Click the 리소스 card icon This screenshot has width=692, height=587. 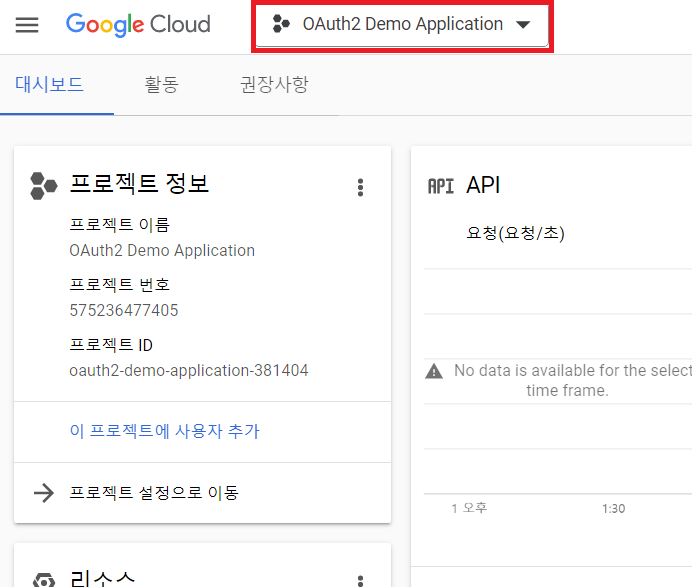(44, 580)
